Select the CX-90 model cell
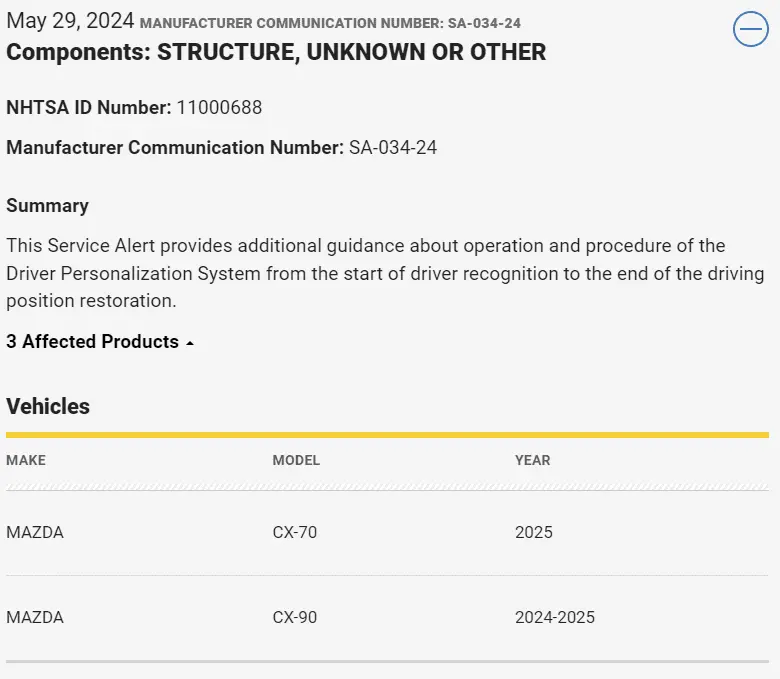780x679 pixels. click(295, 617)
